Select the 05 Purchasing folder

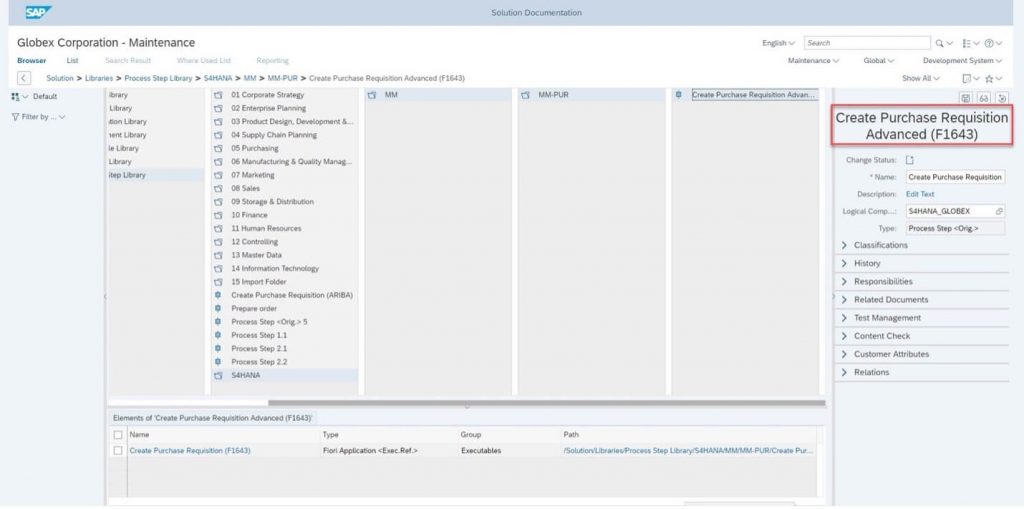point(255,148)
